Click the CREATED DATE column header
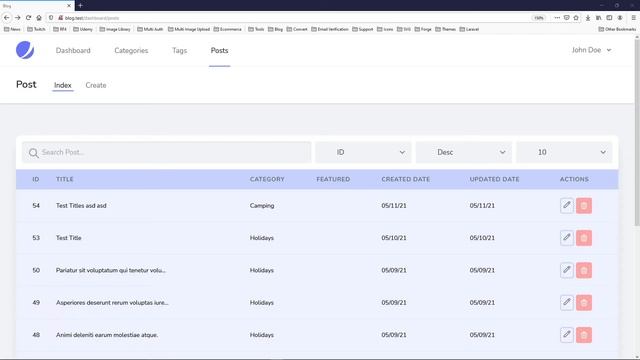The width and height of the screenshot is (640, 360). click(x=405, y=179)
